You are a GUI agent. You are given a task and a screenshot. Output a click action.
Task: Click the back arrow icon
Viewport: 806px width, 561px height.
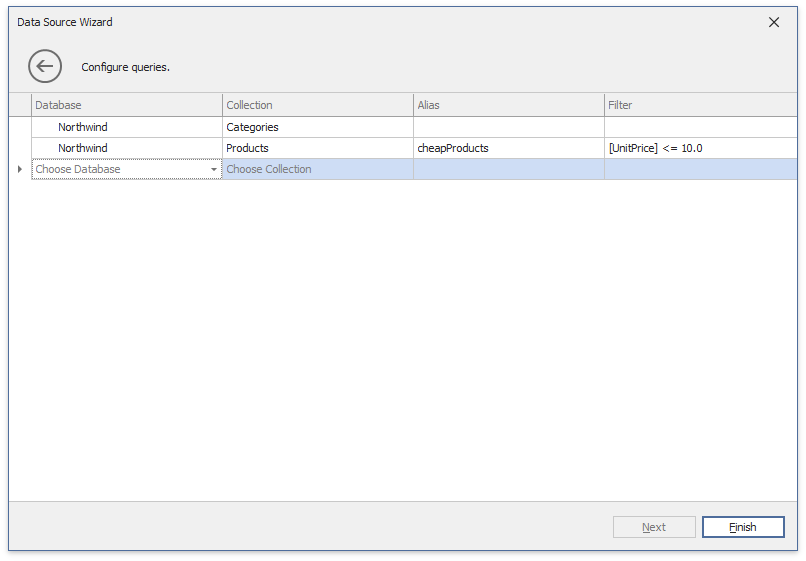(x=45, y=67)
